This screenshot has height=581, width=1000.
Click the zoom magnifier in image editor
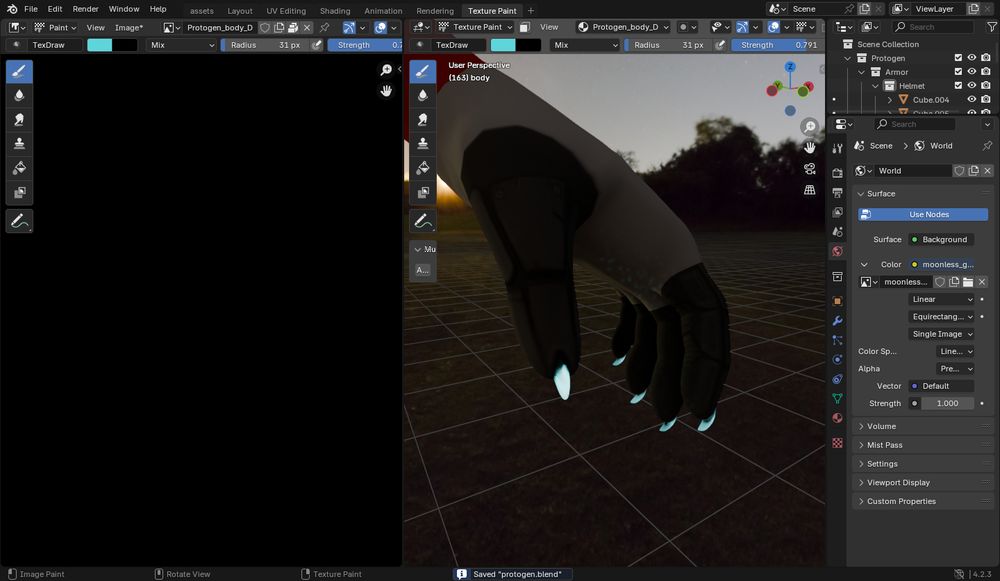tap(386, 70)
